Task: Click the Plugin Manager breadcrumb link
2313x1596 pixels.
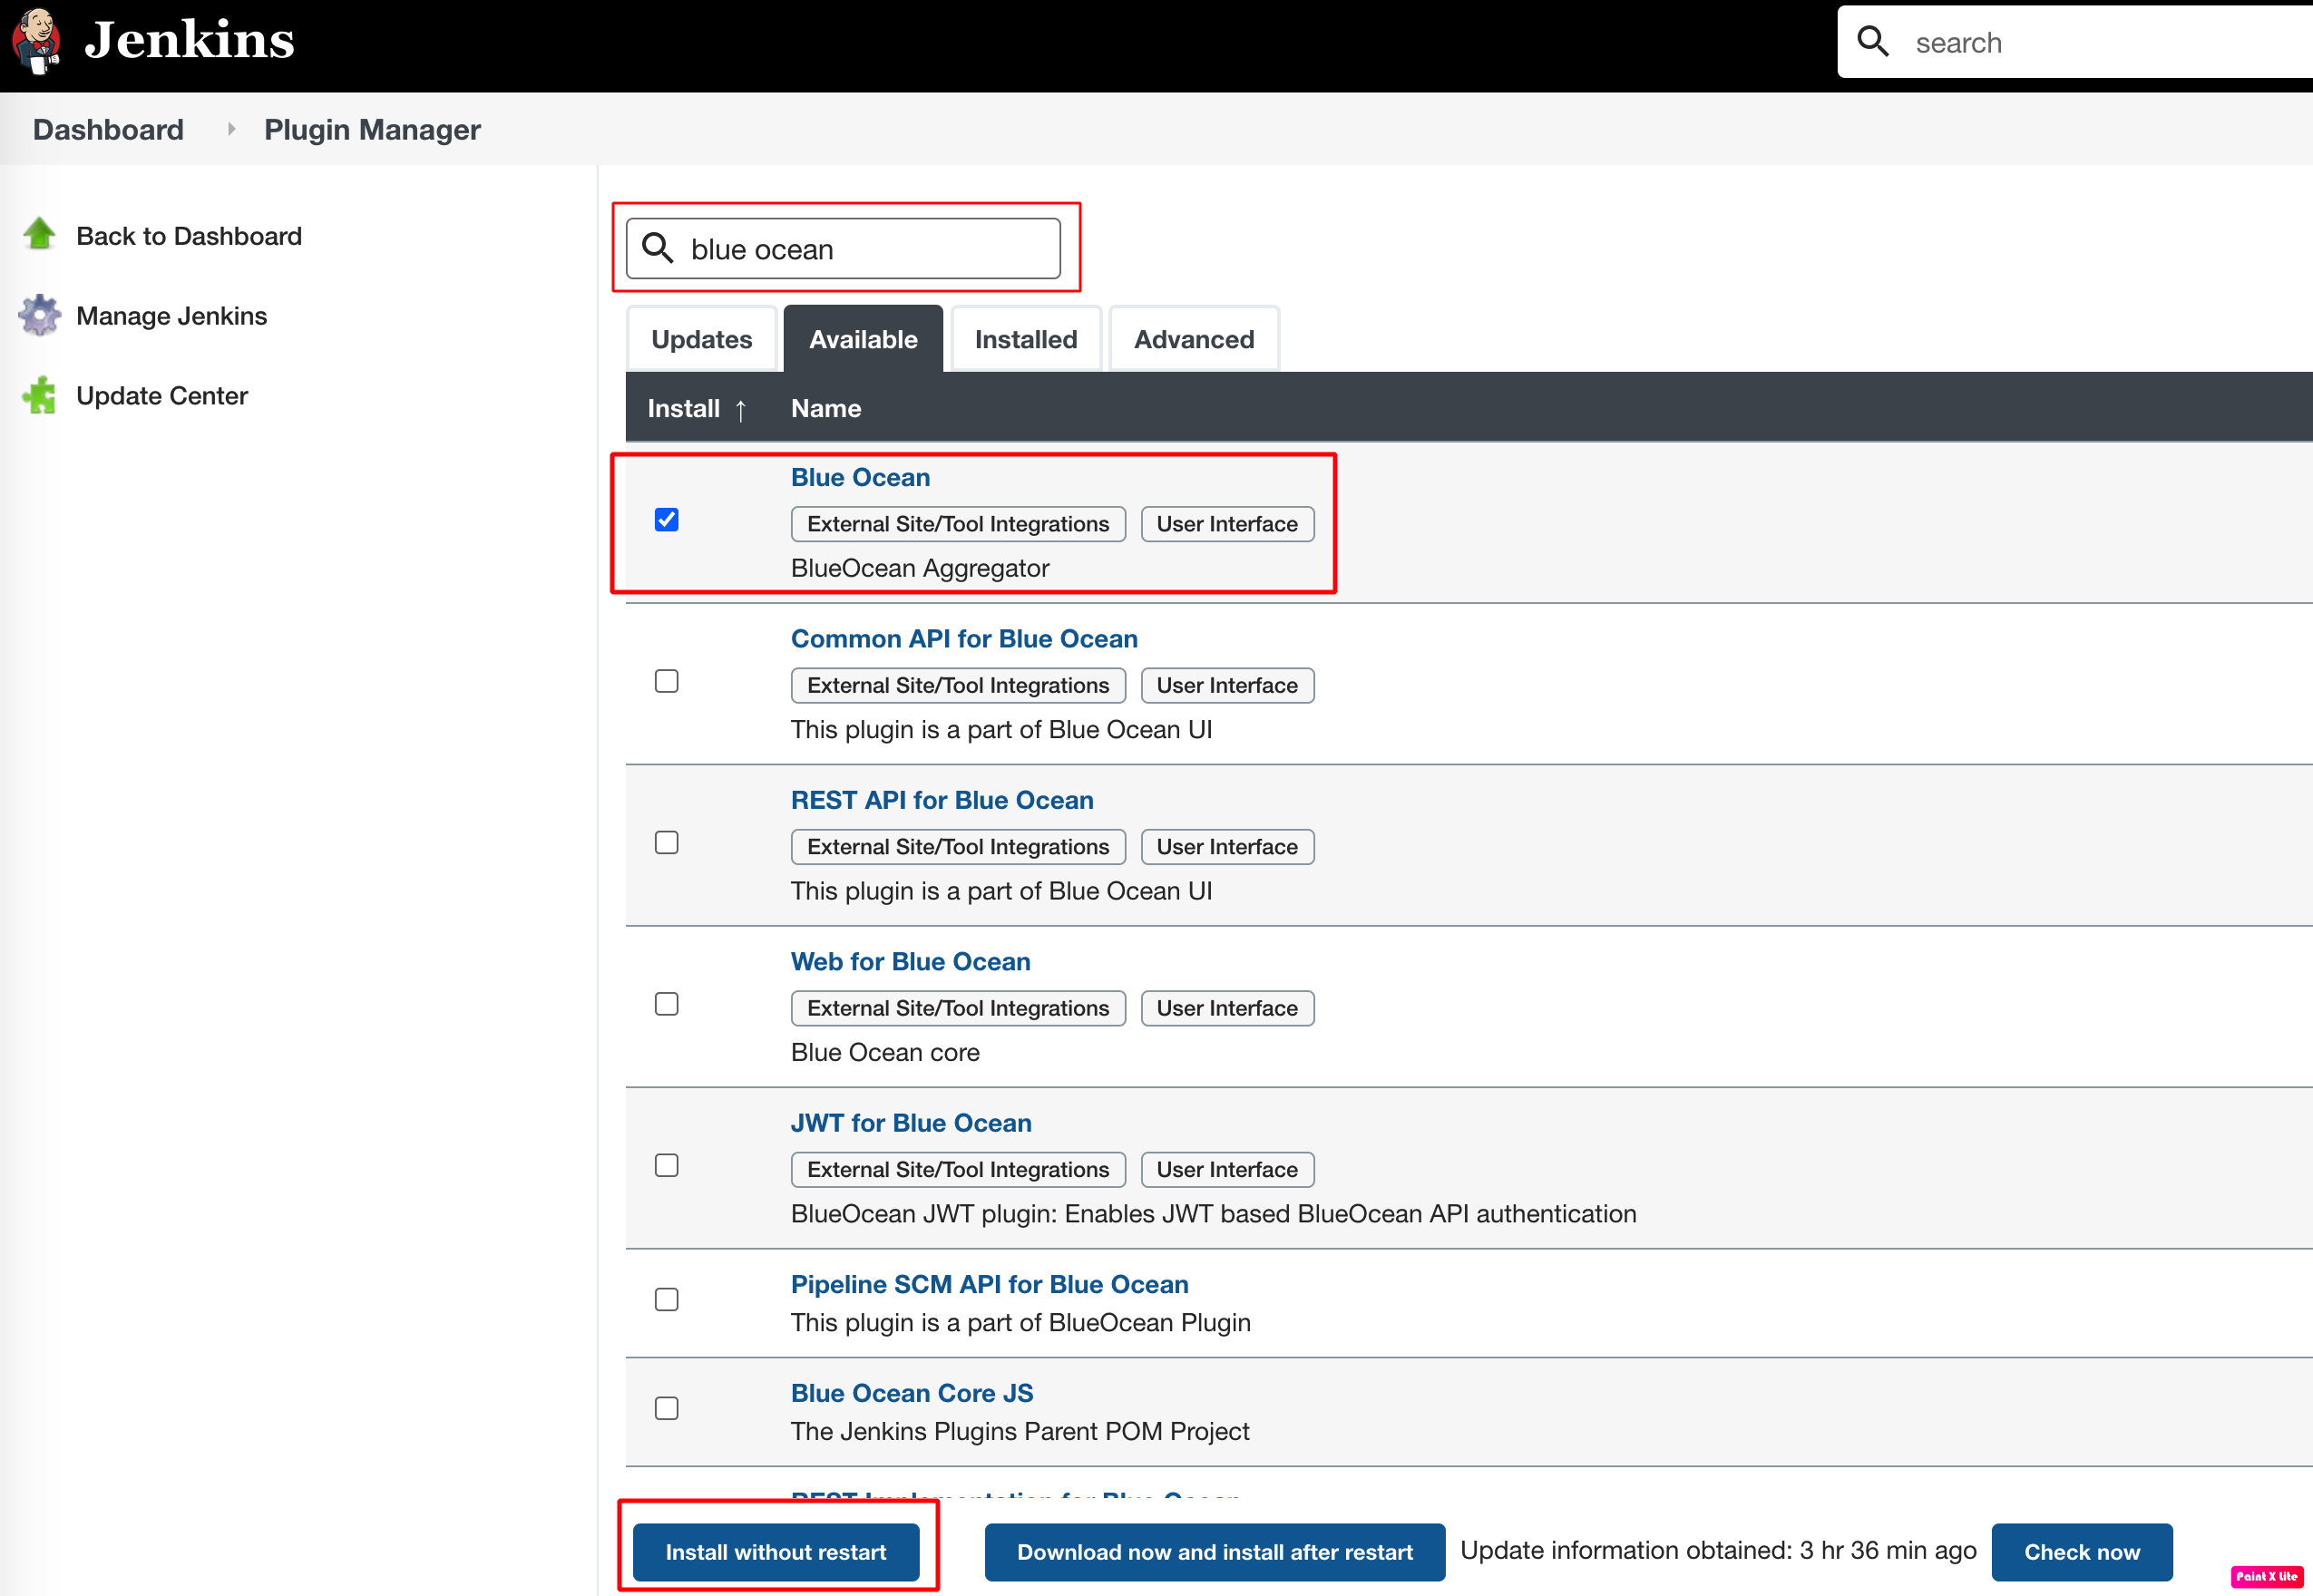Action: pyautogui.click(x=372, y=129)
